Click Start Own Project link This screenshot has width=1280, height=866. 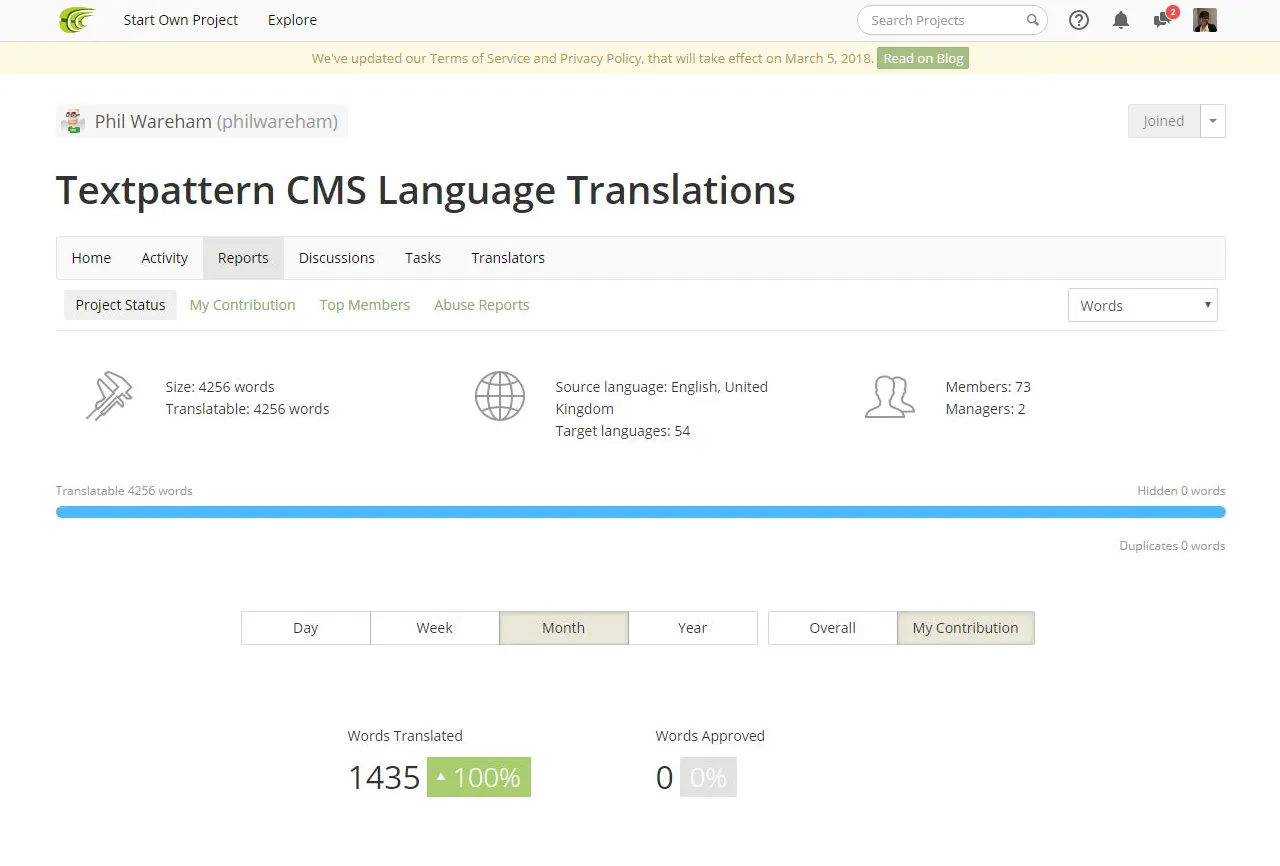pos(181,20)
